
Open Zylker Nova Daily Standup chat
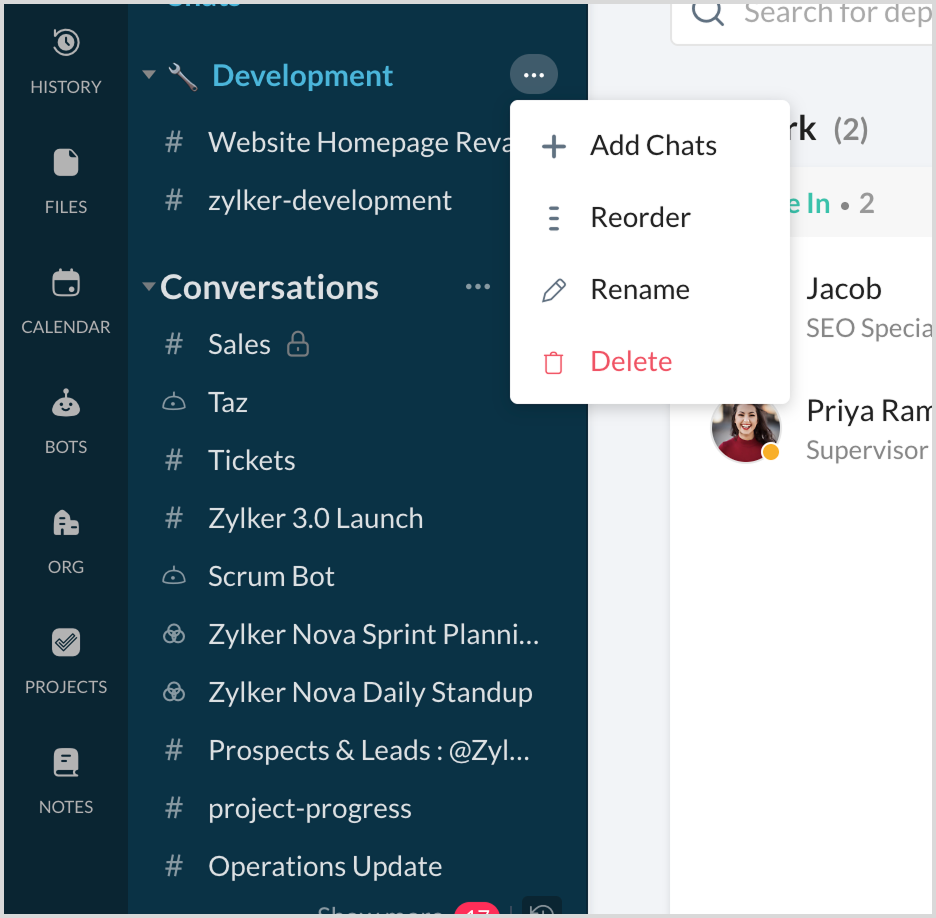click(x=369, y=692)
